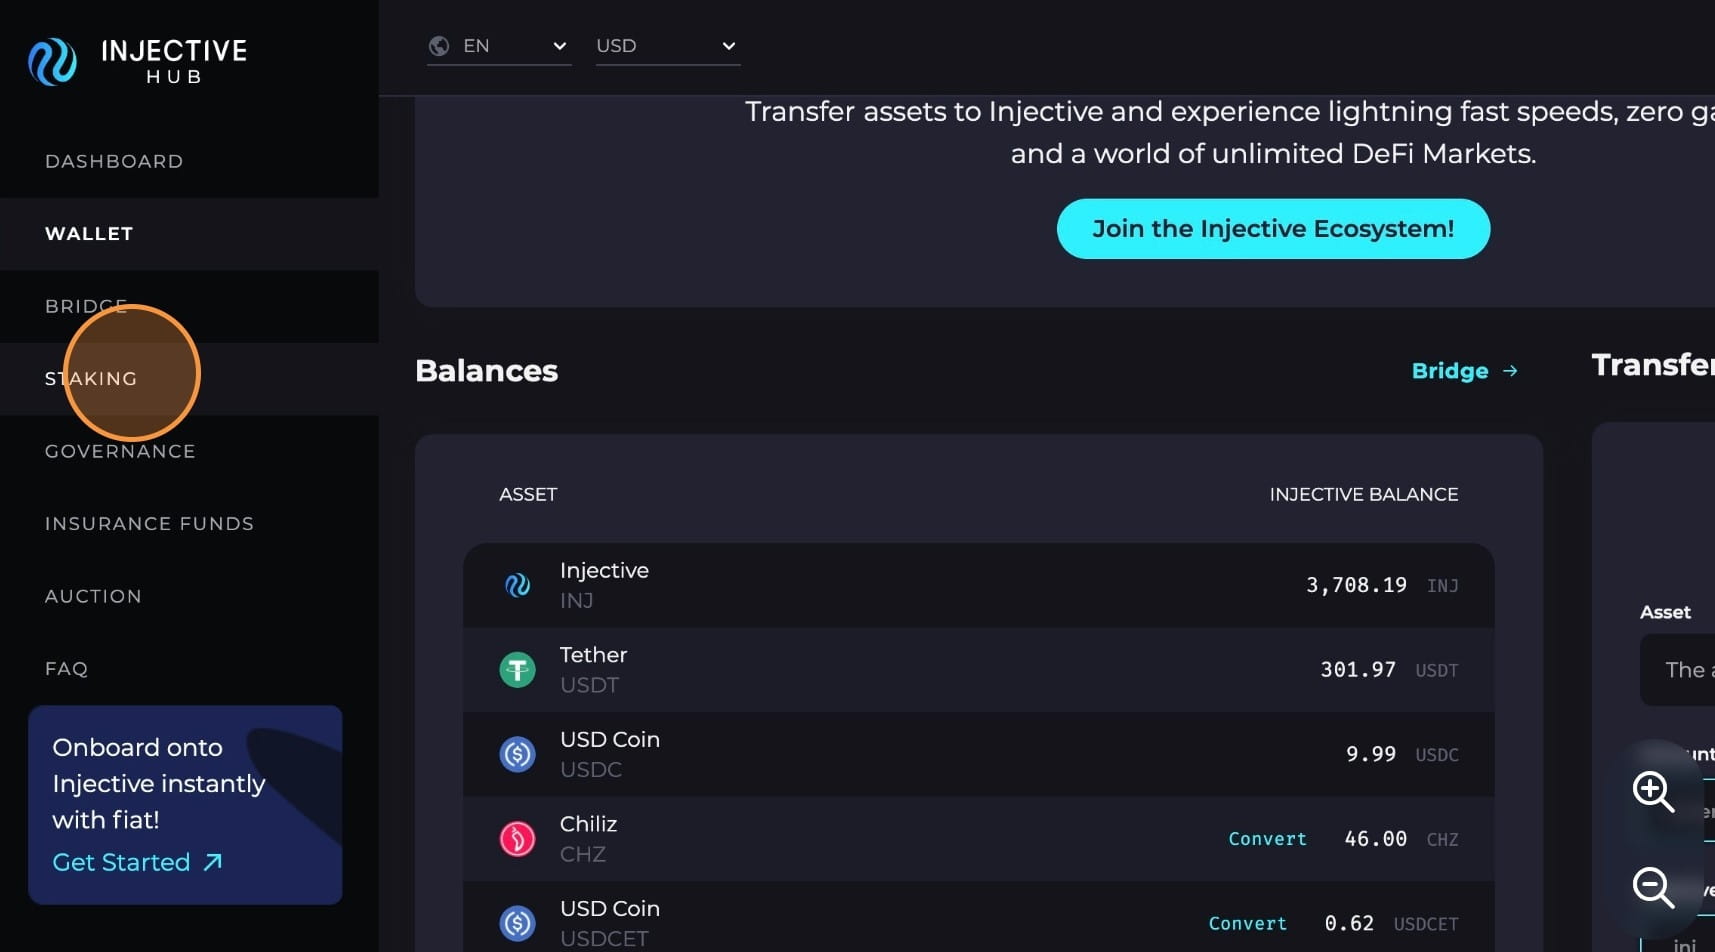Click the globe language icon
Image resolution: width=1715 pixels, height=952 pixels.
[x=439, y=46]
